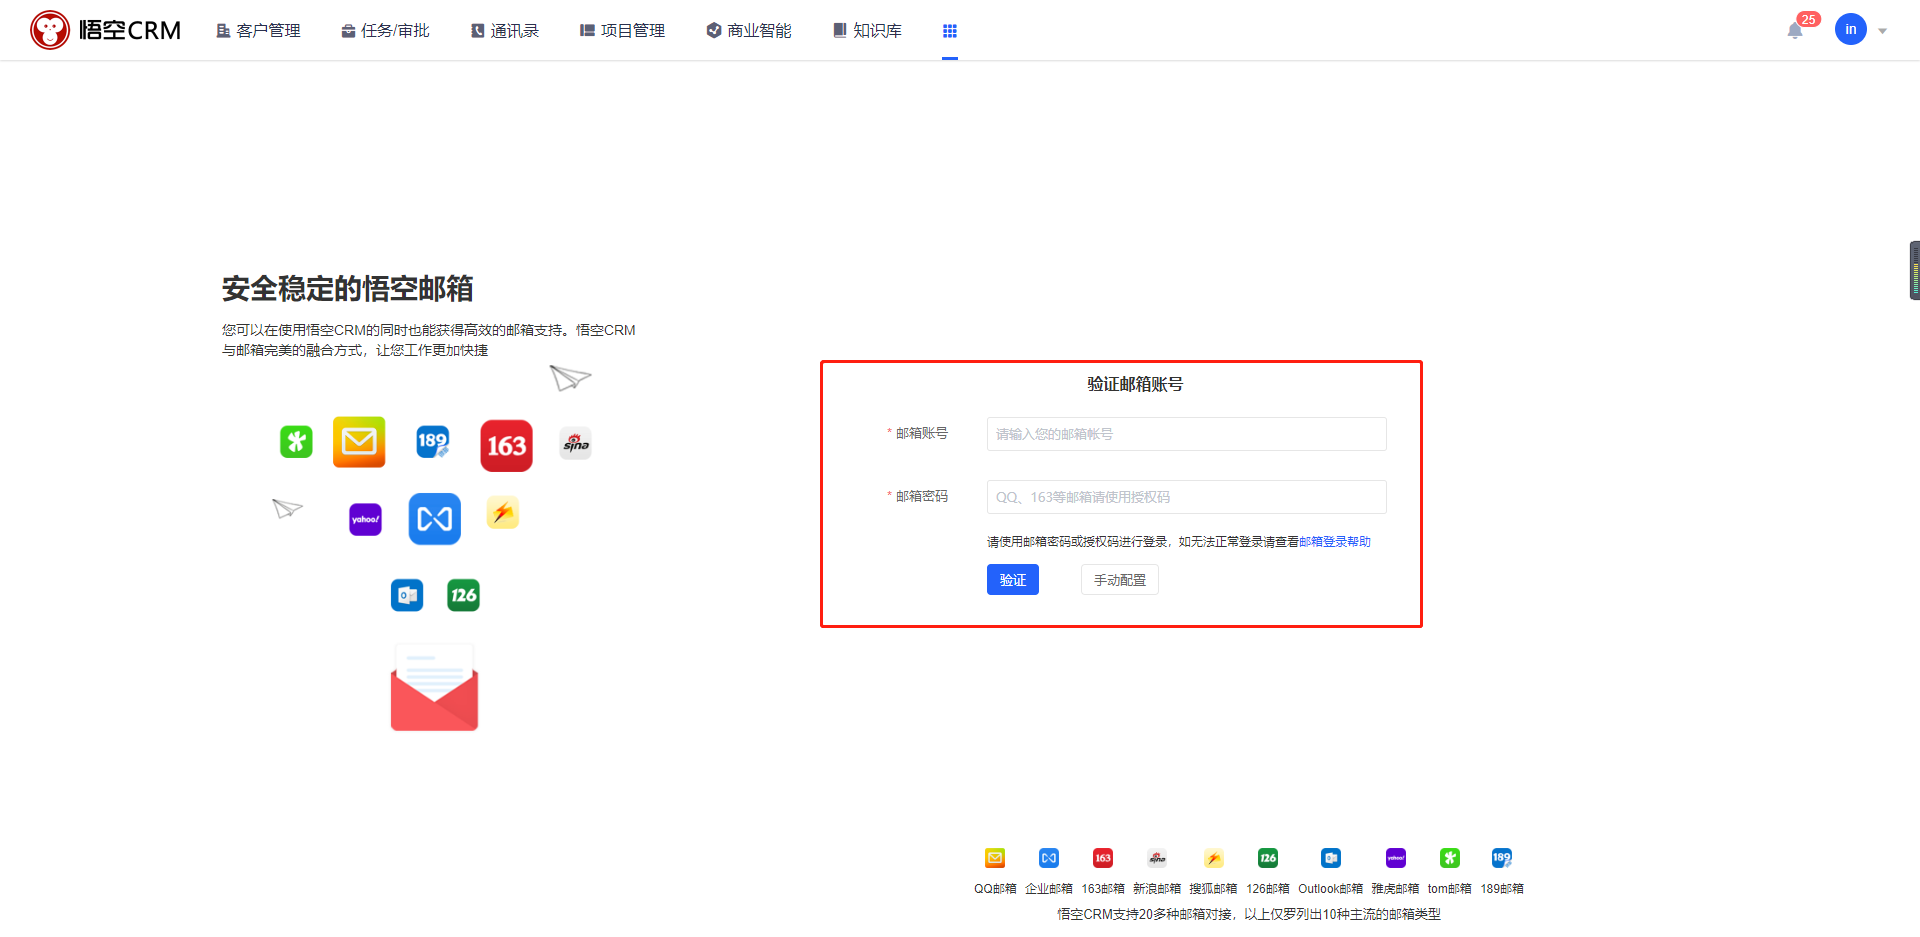Open 任务/审批 menu
This screenshot has width=1920, height=937.
(385, 31)
